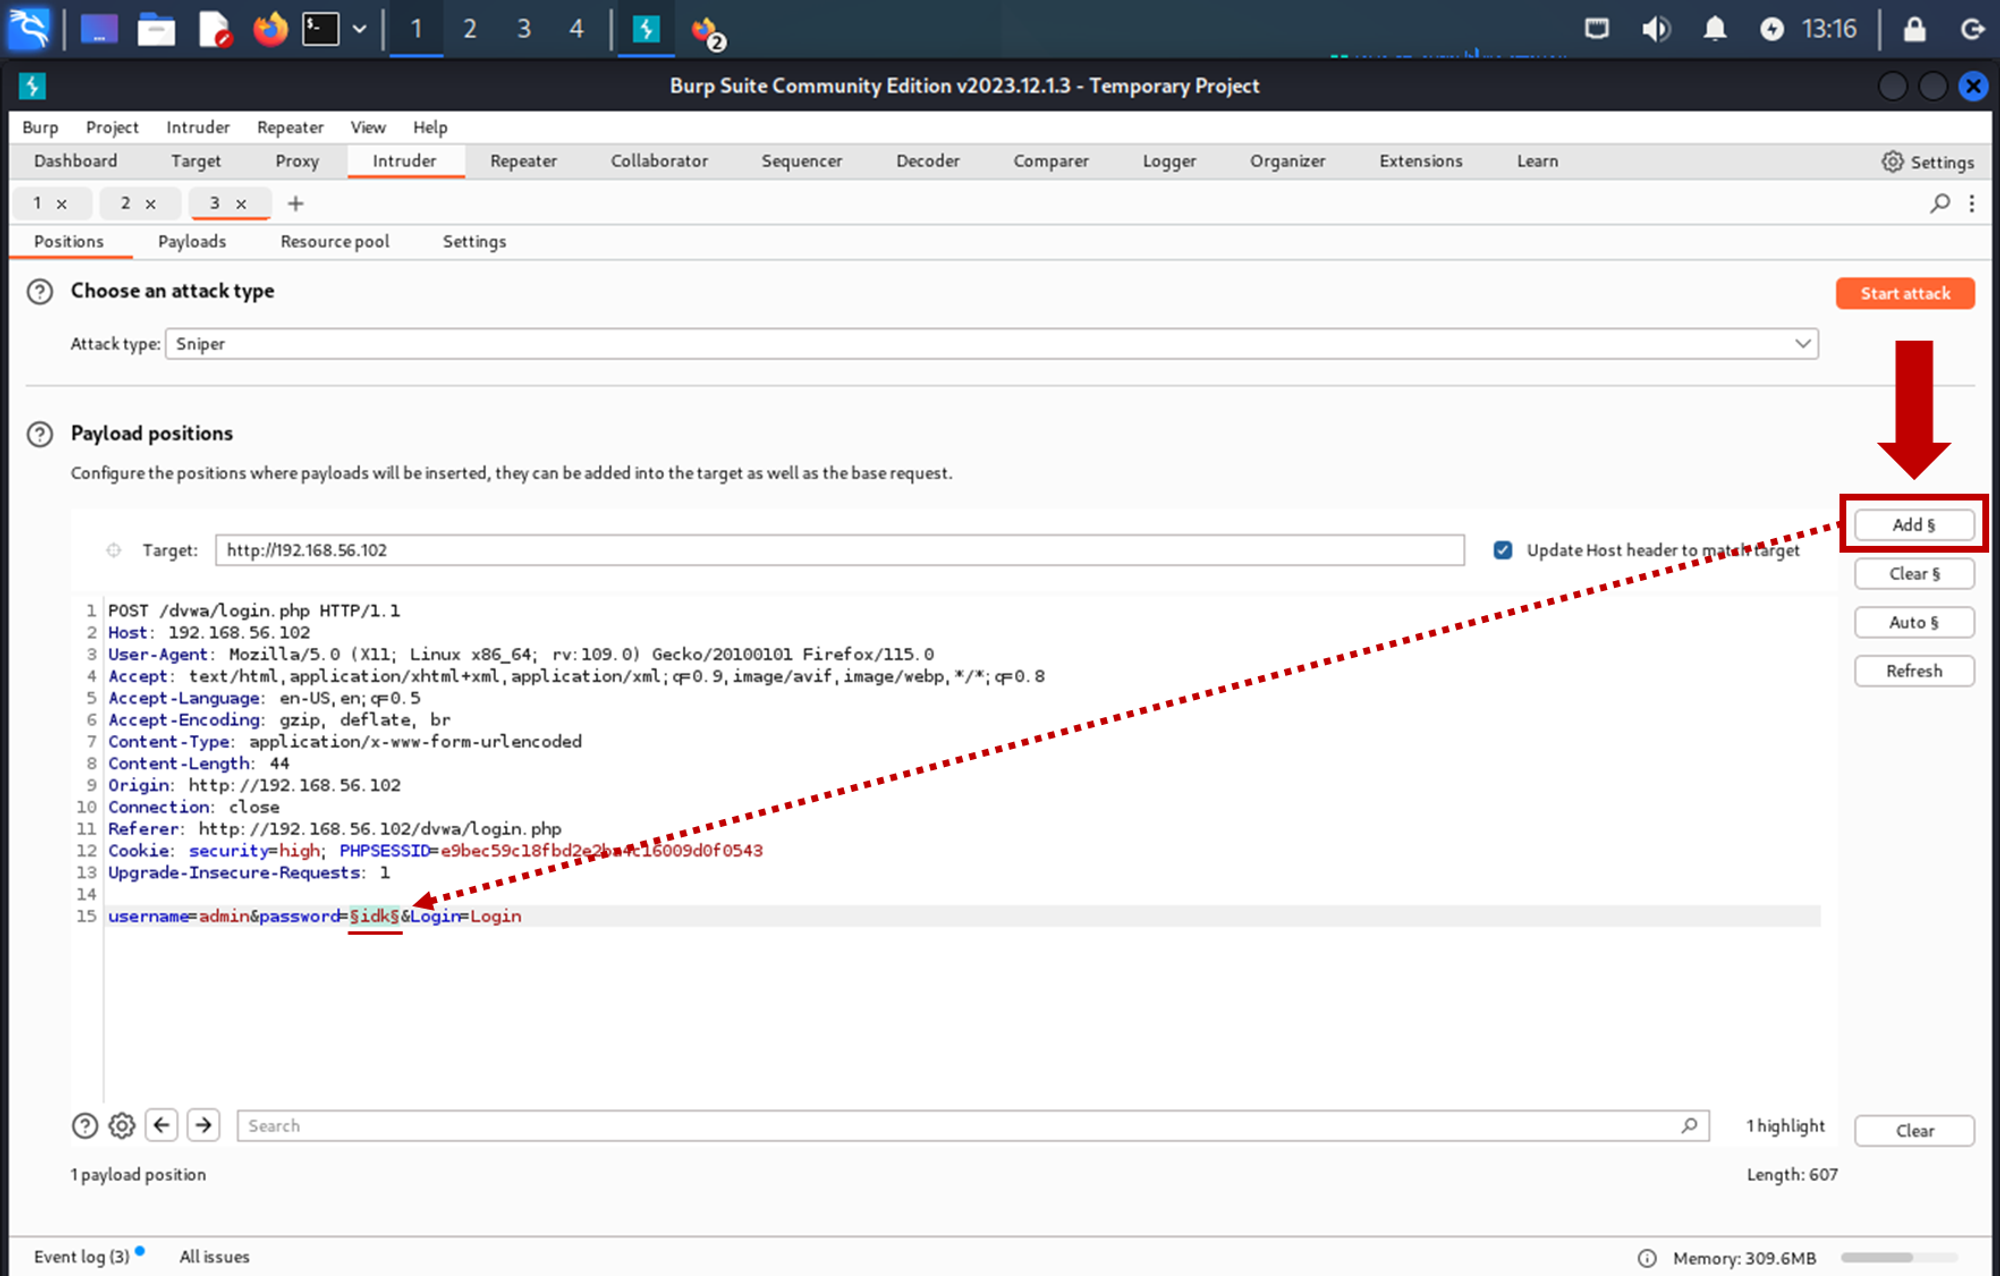Switch to the Collaborator tab

coord(659,161)
